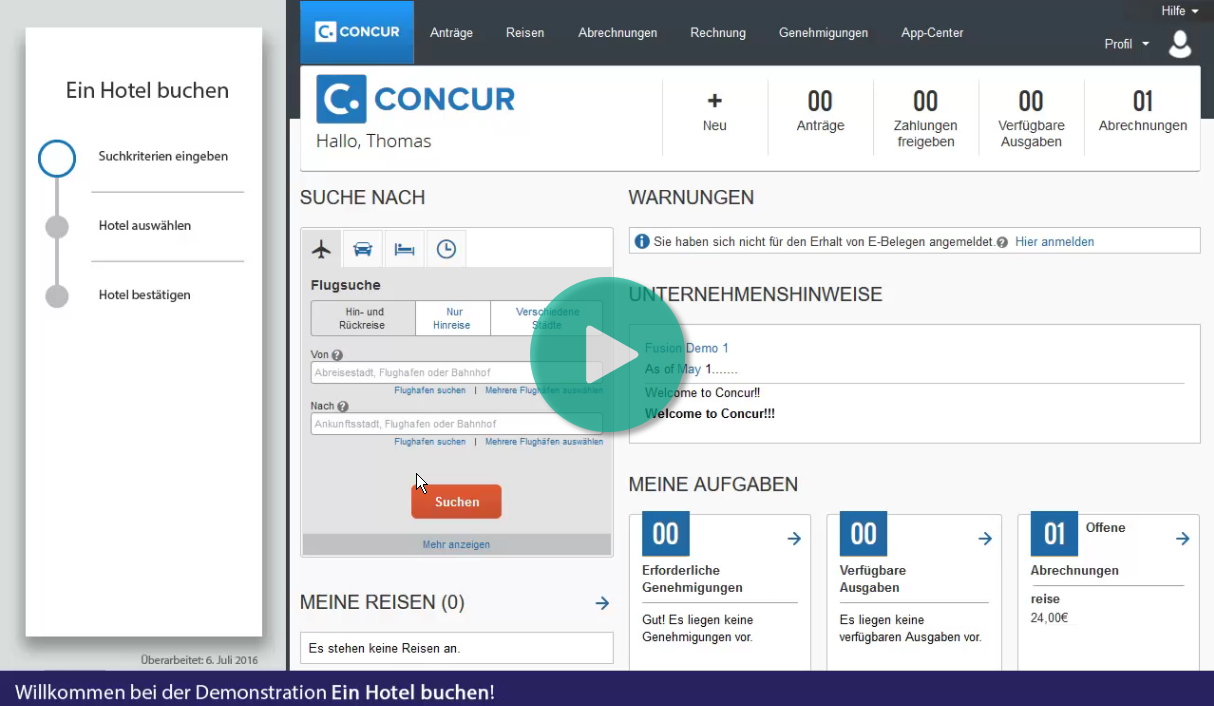Viewport: 1214px width, 706px height.
Task: Select the car rental search tab icon
Action: coord(362,249)
